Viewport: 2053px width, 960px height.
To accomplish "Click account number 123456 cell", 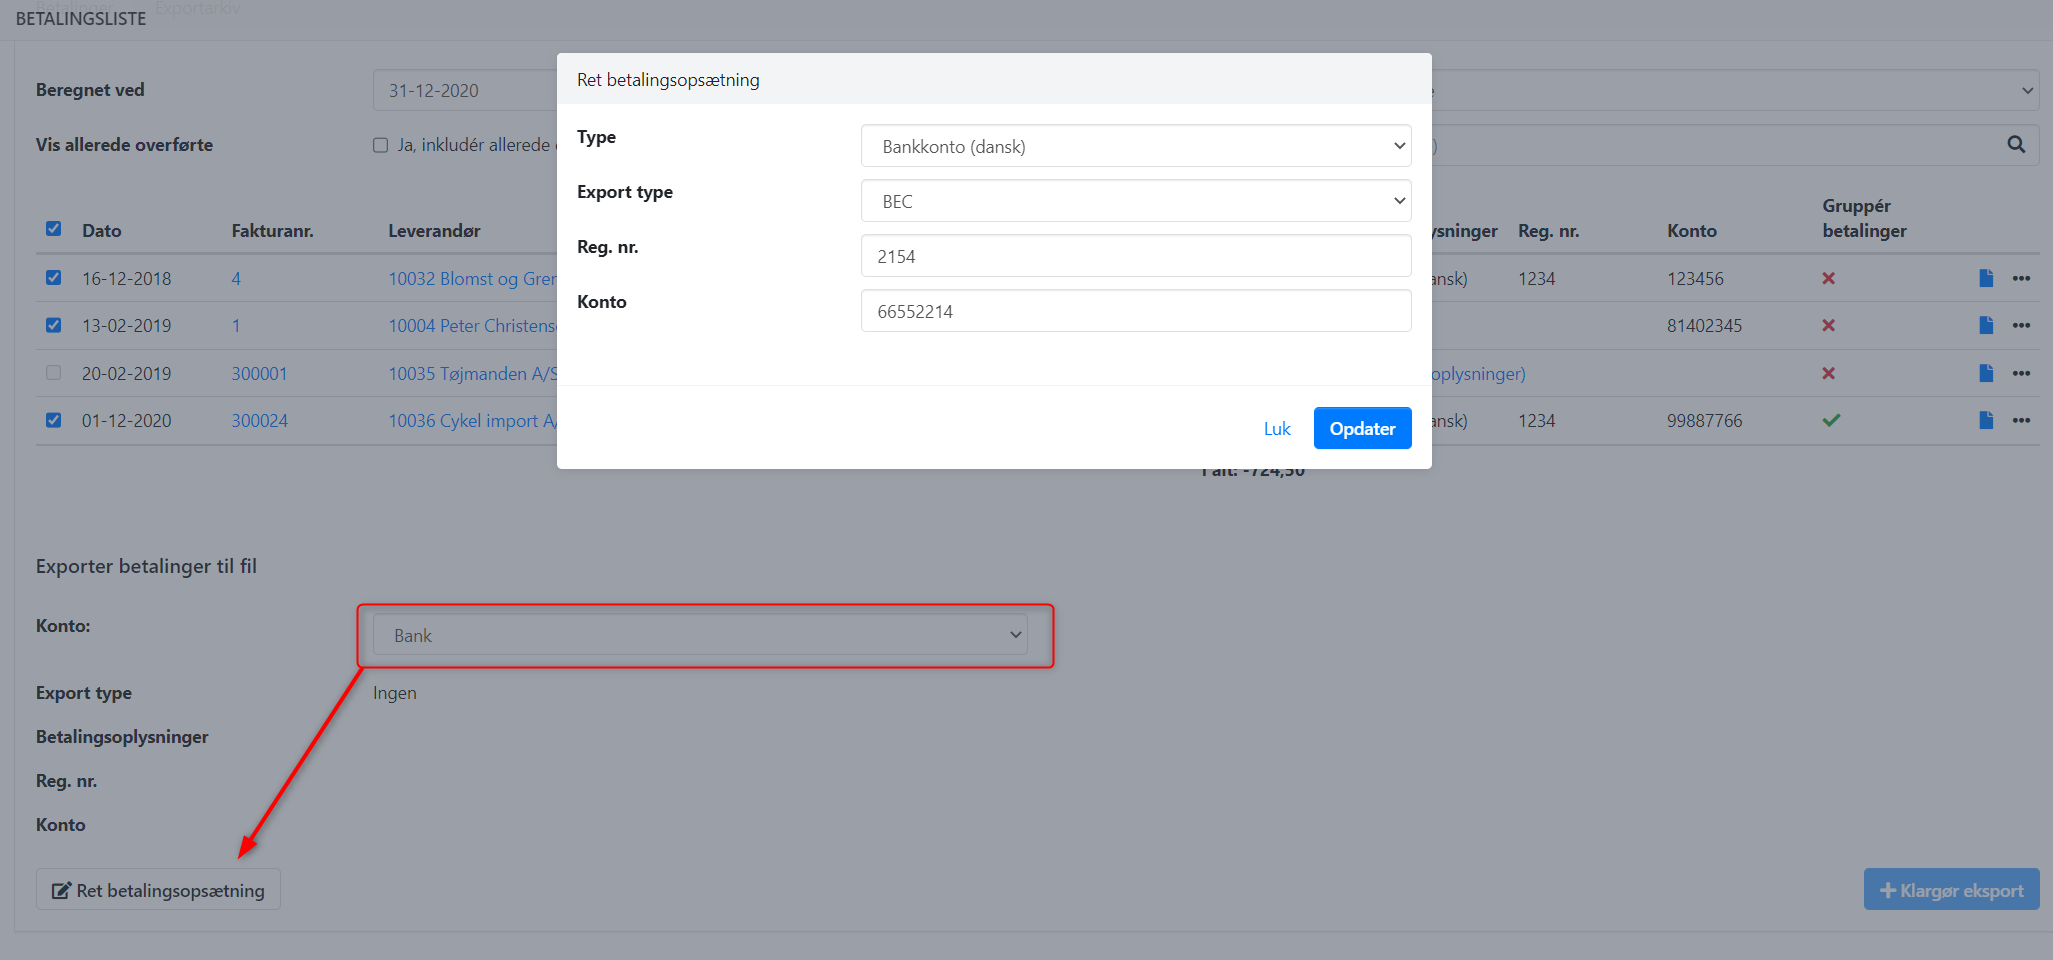I will (x=1695, y=278).
